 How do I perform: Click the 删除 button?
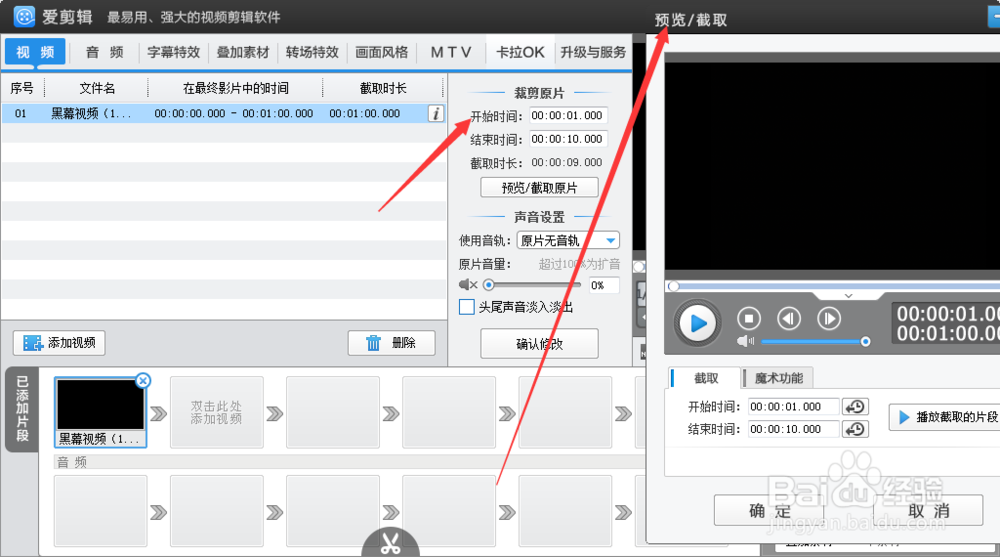coord(392,343)
